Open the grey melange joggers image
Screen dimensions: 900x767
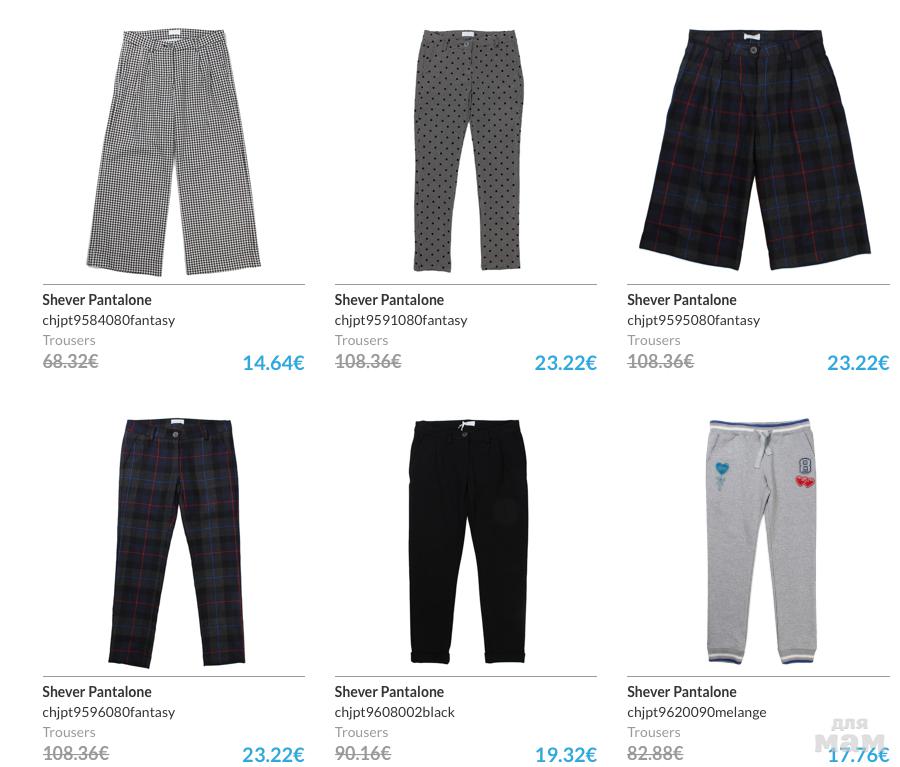pyautogui.click(x=762, y=541)
